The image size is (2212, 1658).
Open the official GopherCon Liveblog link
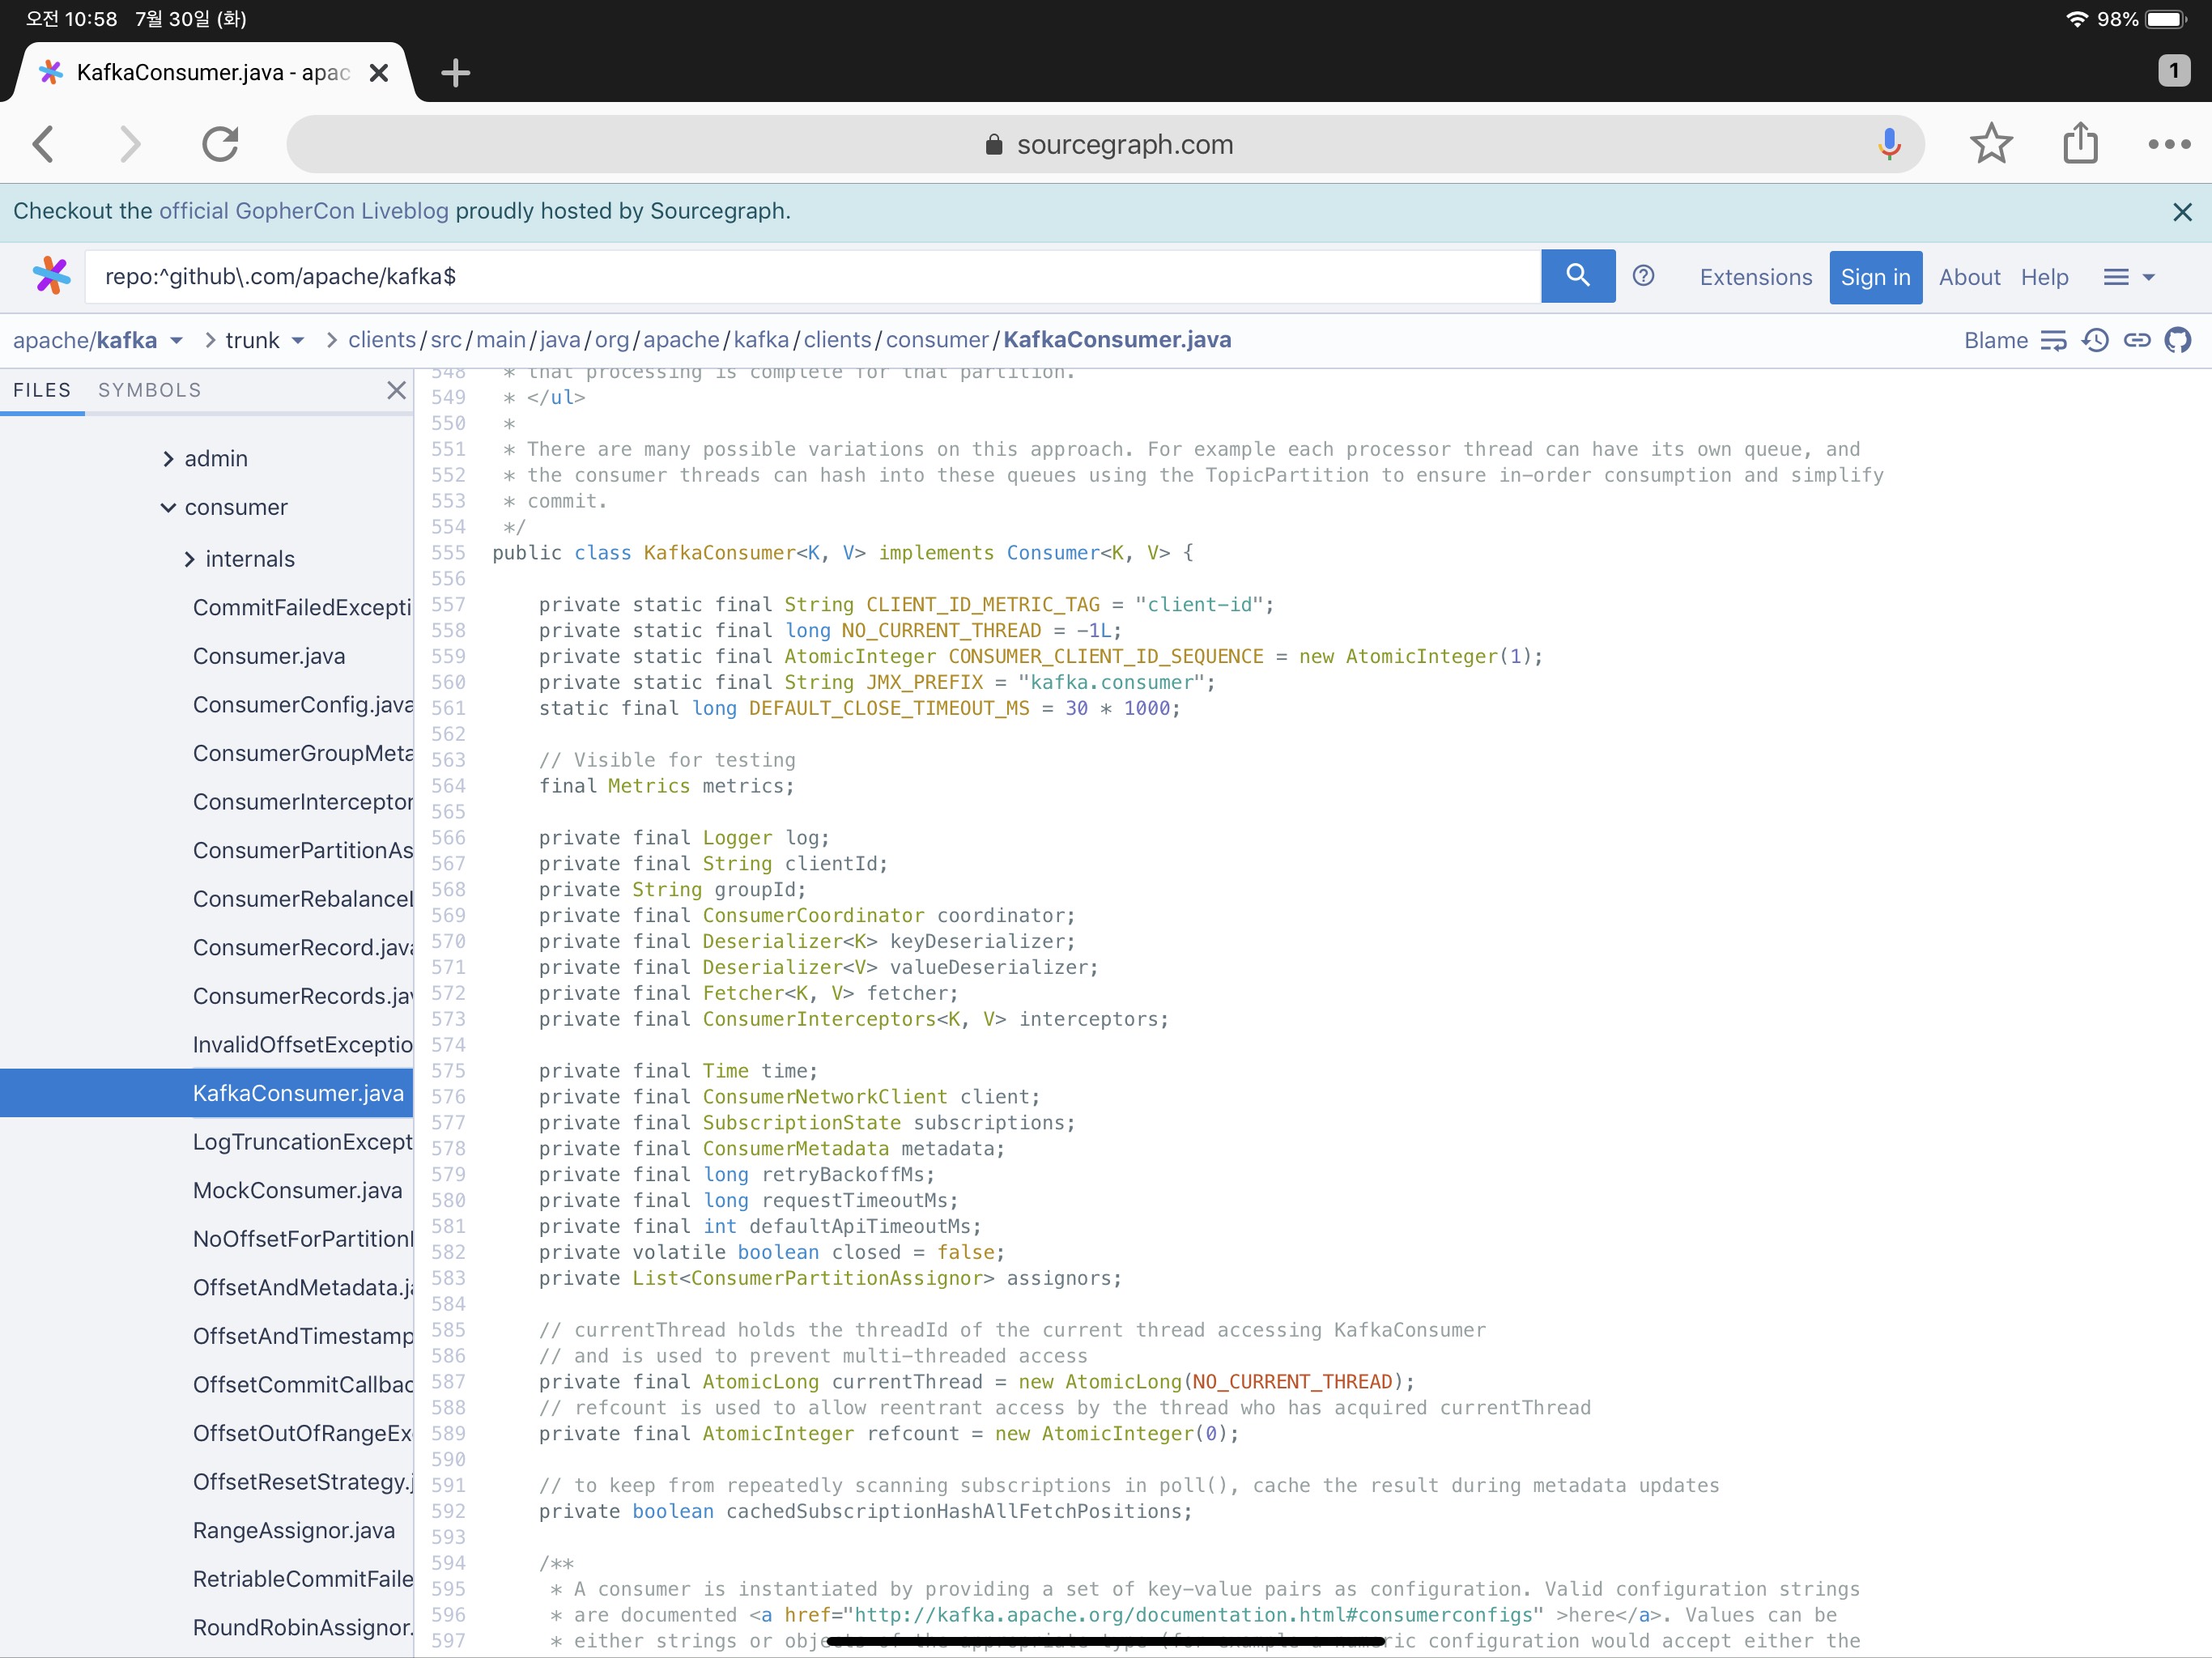pos(303,211)
